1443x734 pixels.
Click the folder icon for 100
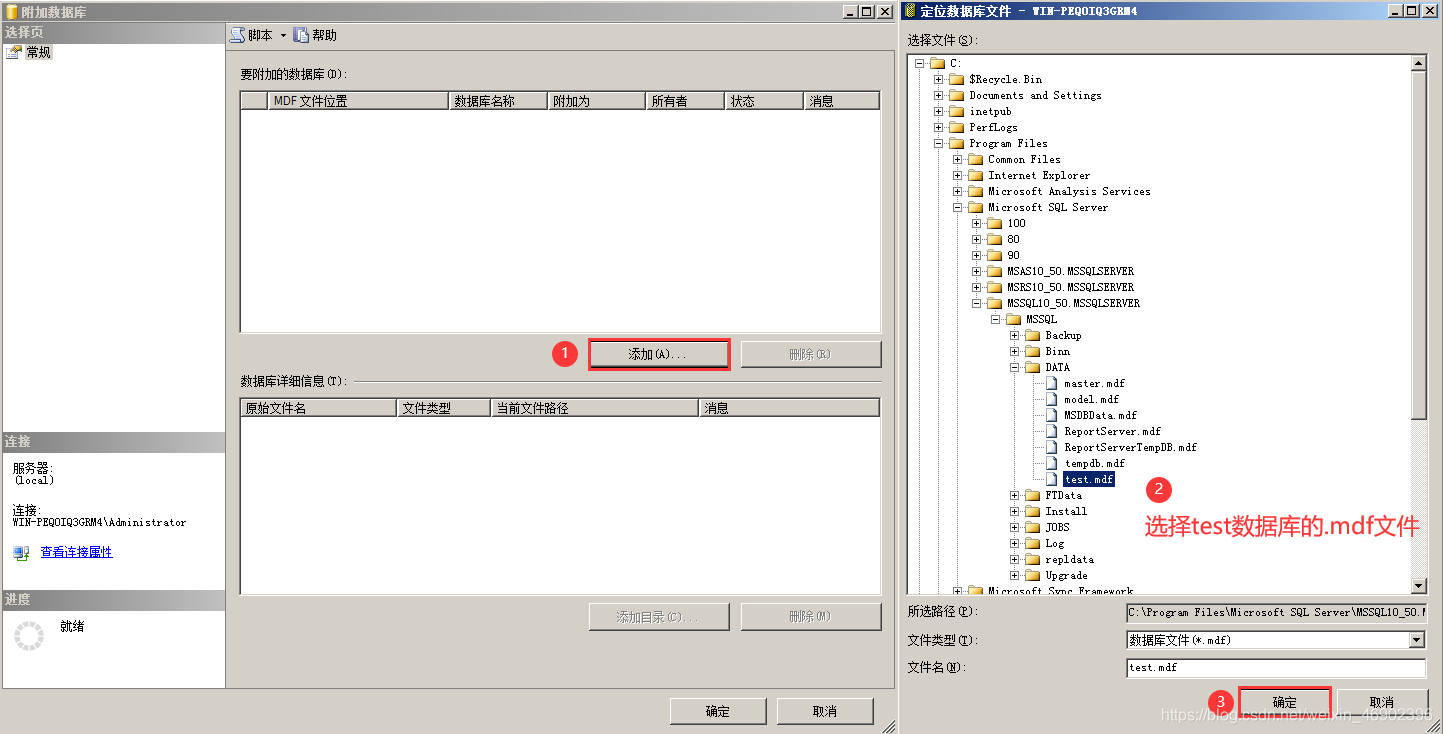(x=994, y=223)
